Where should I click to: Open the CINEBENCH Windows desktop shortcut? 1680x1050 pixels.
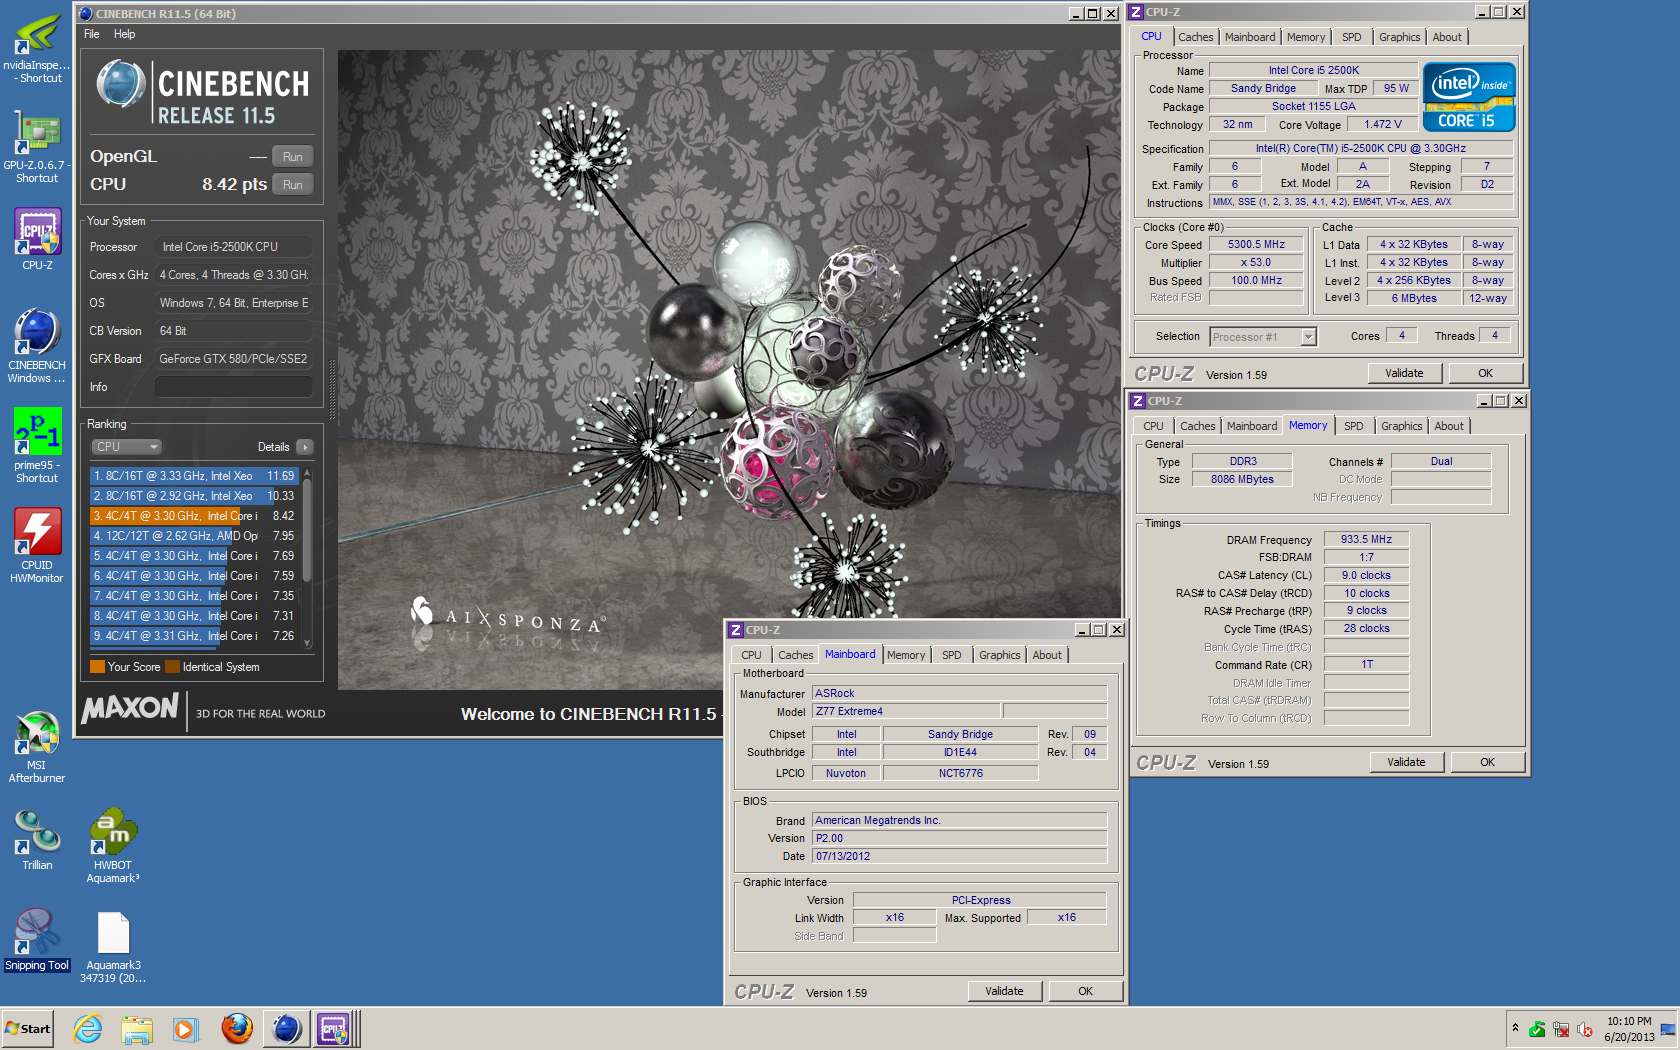coord(37,346)
